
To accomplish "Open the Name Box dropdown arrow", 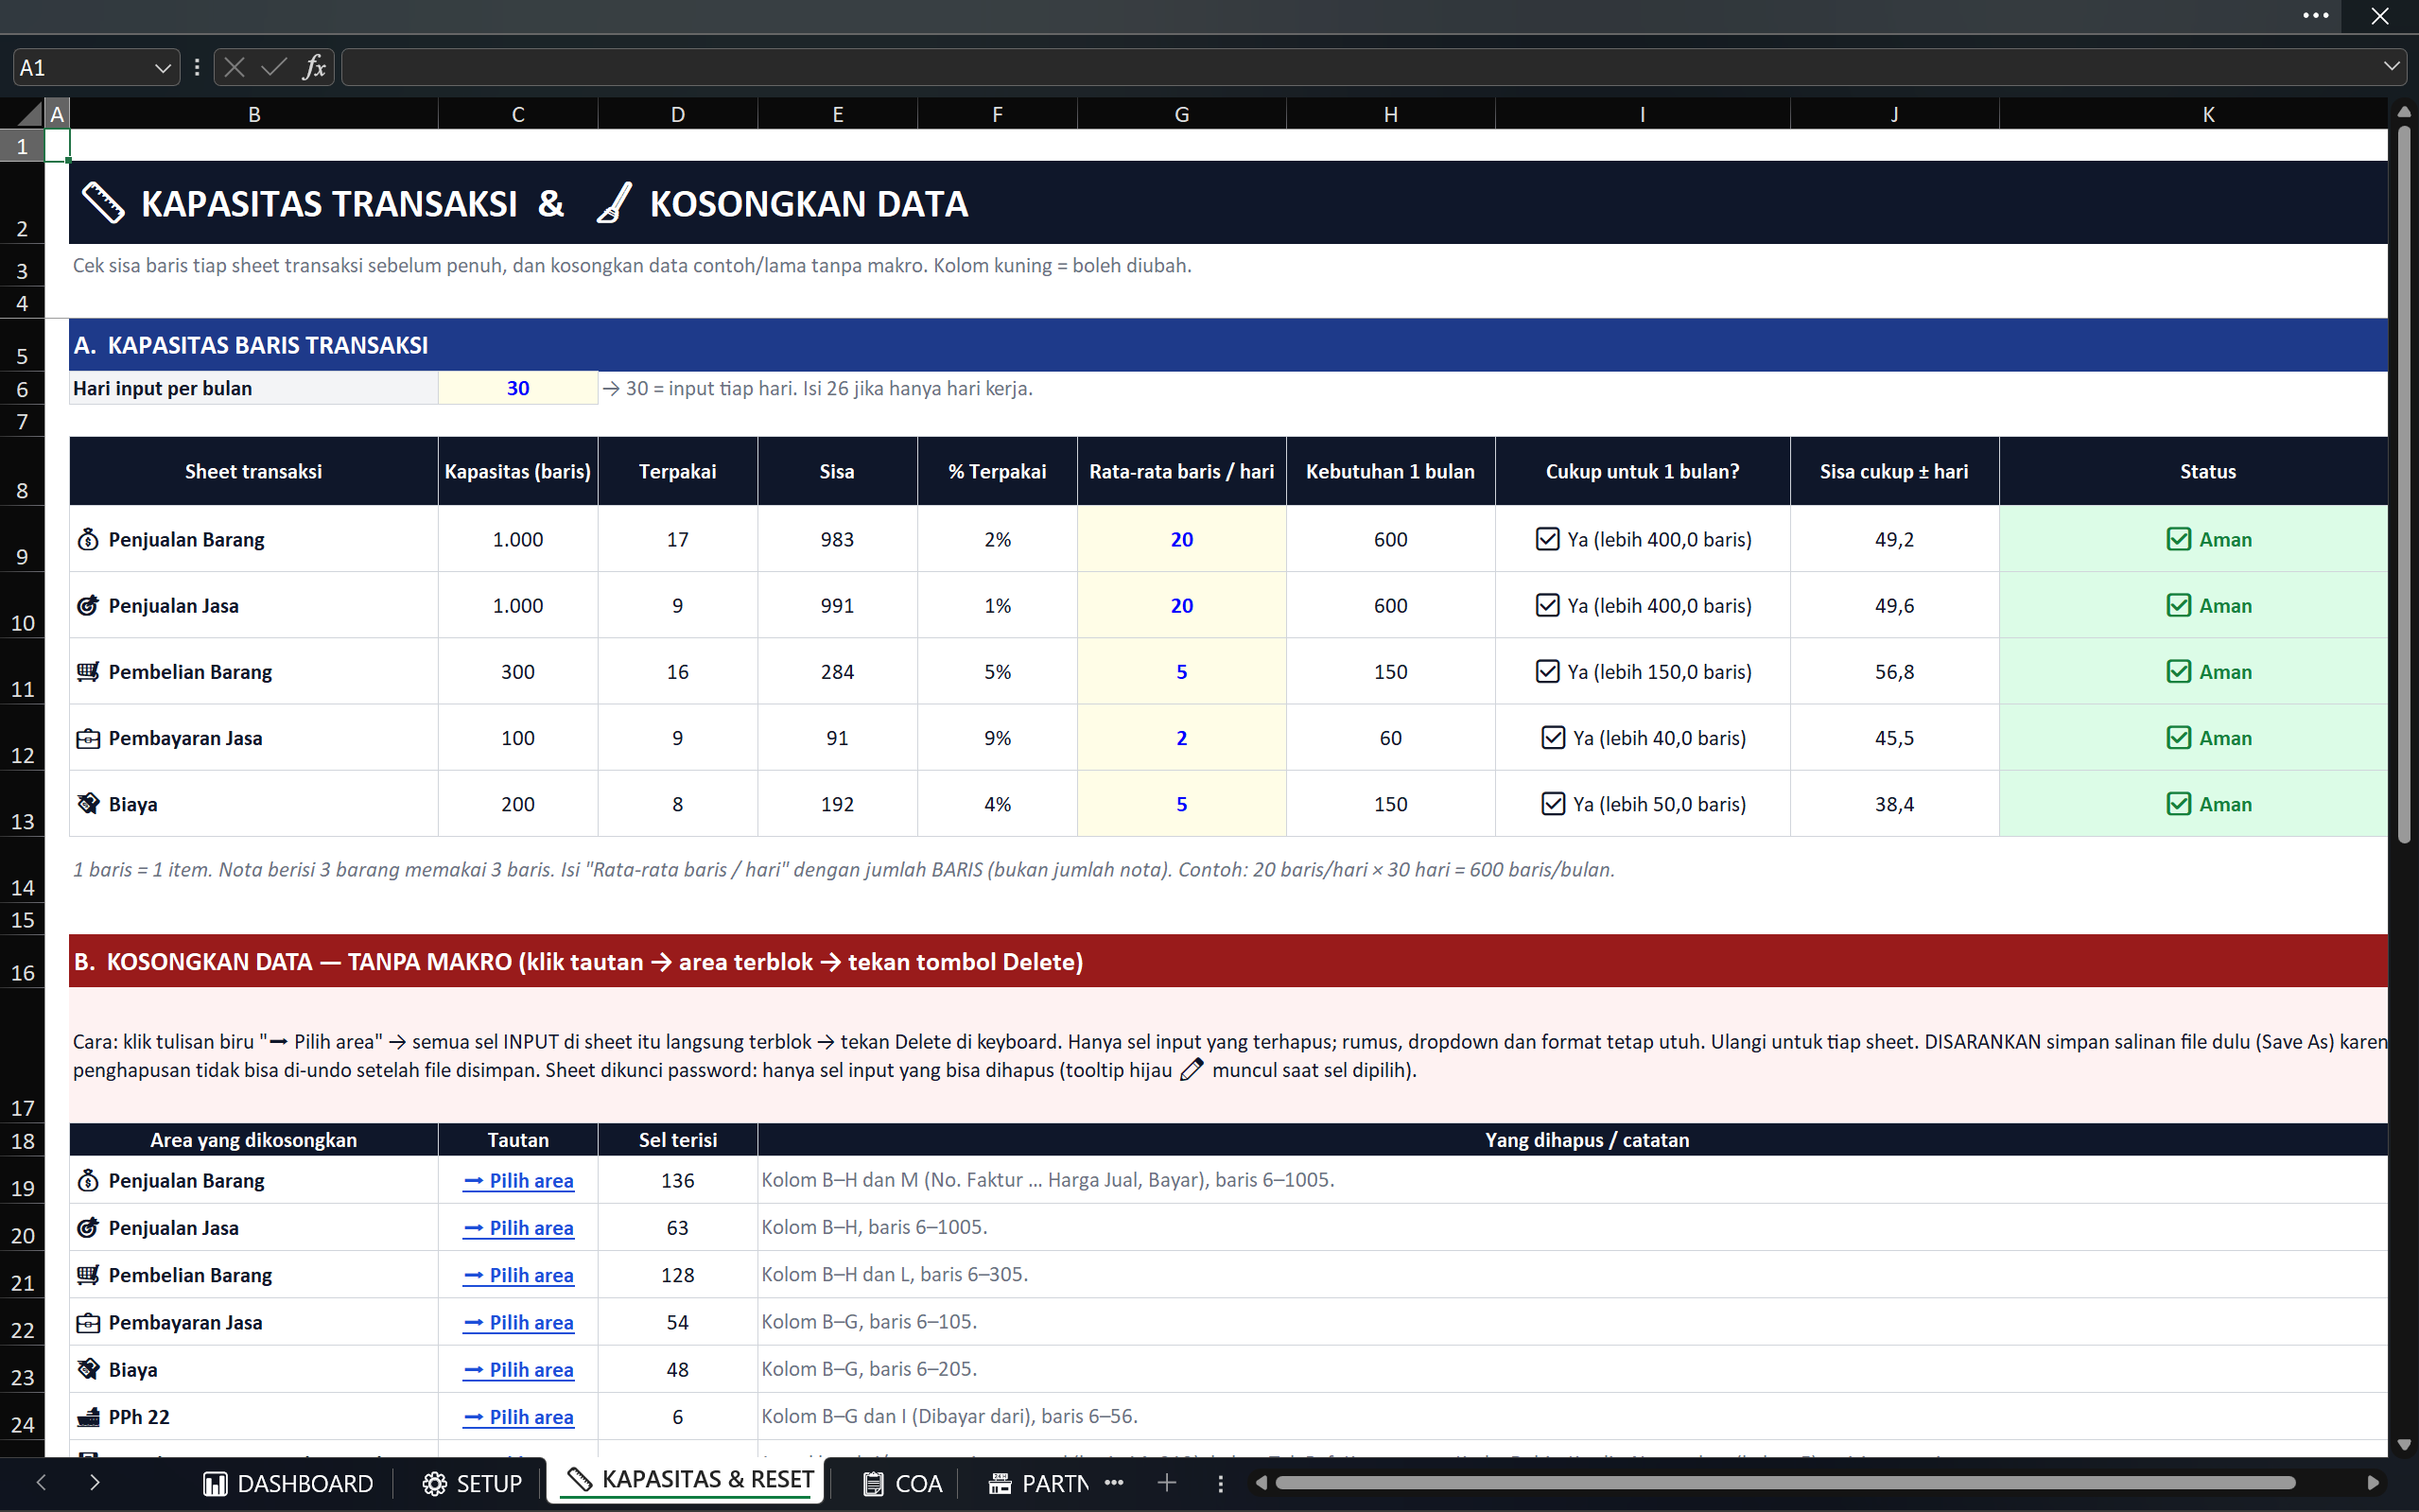I will (x=162, y=68).
